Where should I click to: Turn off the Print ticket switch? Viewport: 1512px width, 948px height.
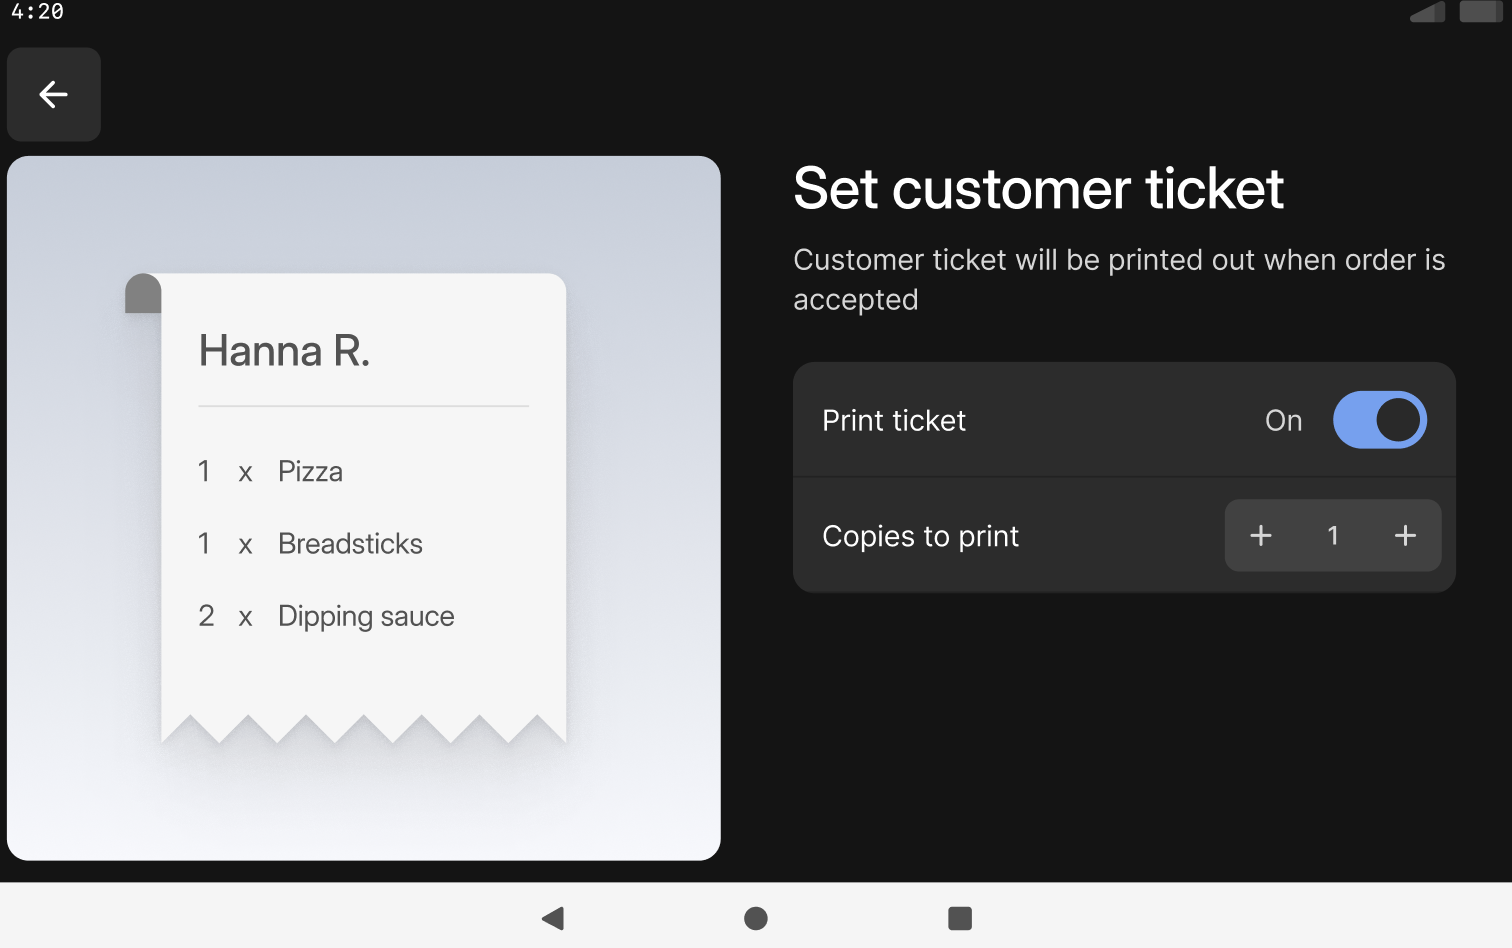[1379, 420]
